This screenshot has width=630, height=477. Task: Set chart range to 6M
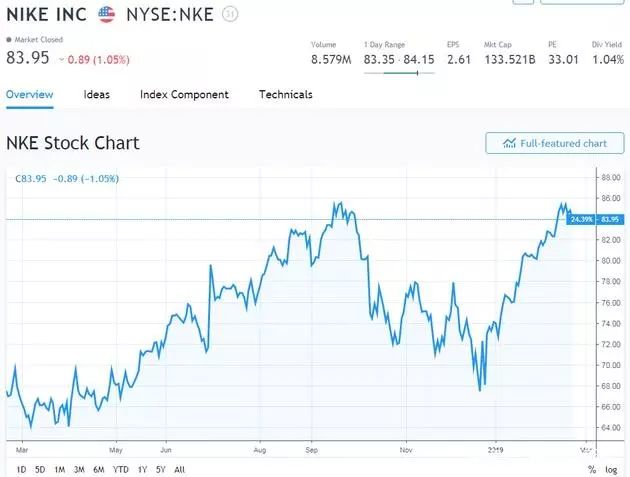tap(98, 469)
